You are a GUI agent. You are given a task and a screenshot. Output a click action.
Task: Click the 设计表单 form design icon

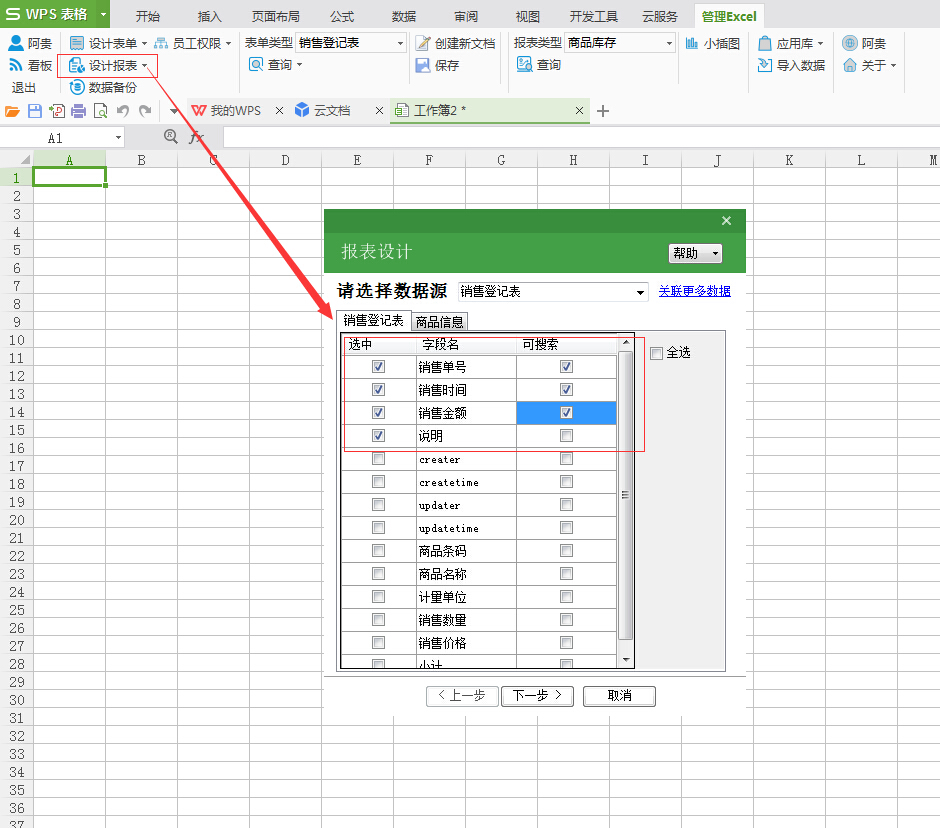coord(77,43)
